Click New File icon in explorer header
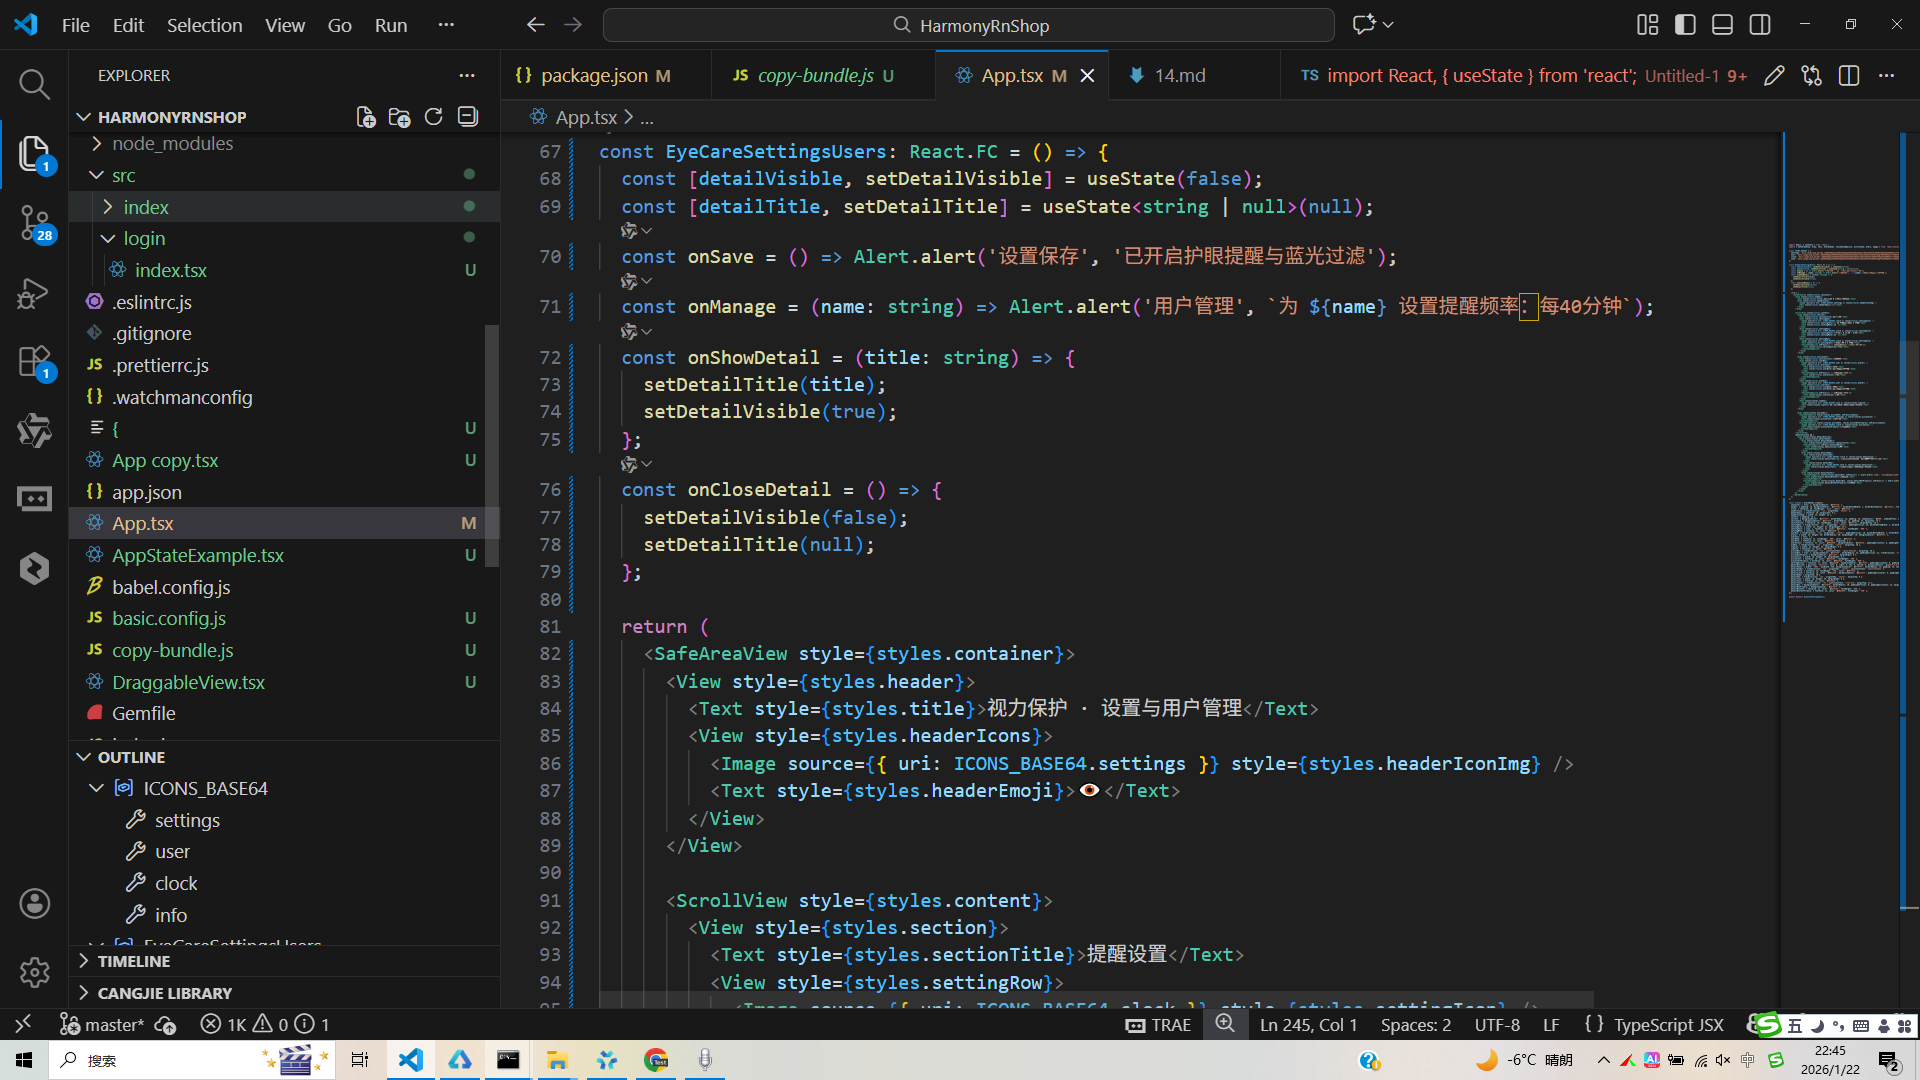 [366, 117]
